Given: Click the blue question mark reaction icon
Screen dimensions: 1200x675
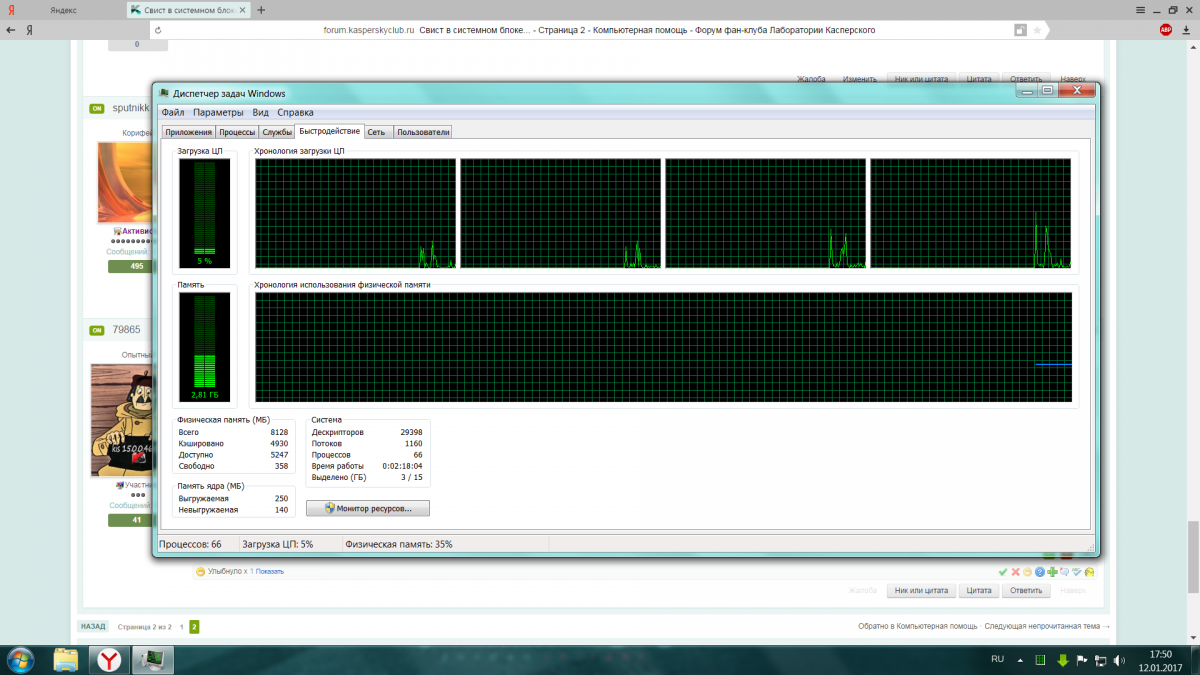Looking at the screenshot, I should [1039, 572].
